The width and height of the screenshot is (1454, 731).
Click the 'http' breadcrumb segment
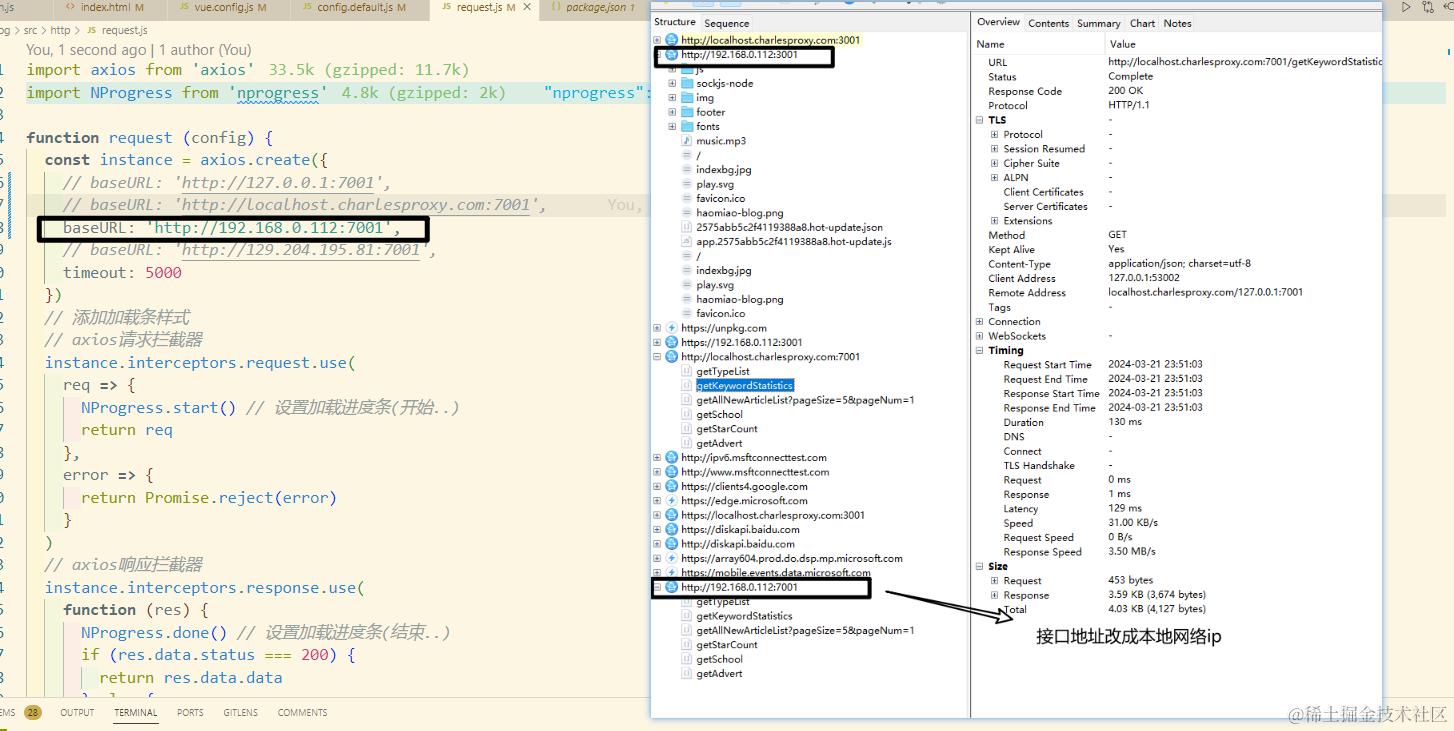coord(60,31)
